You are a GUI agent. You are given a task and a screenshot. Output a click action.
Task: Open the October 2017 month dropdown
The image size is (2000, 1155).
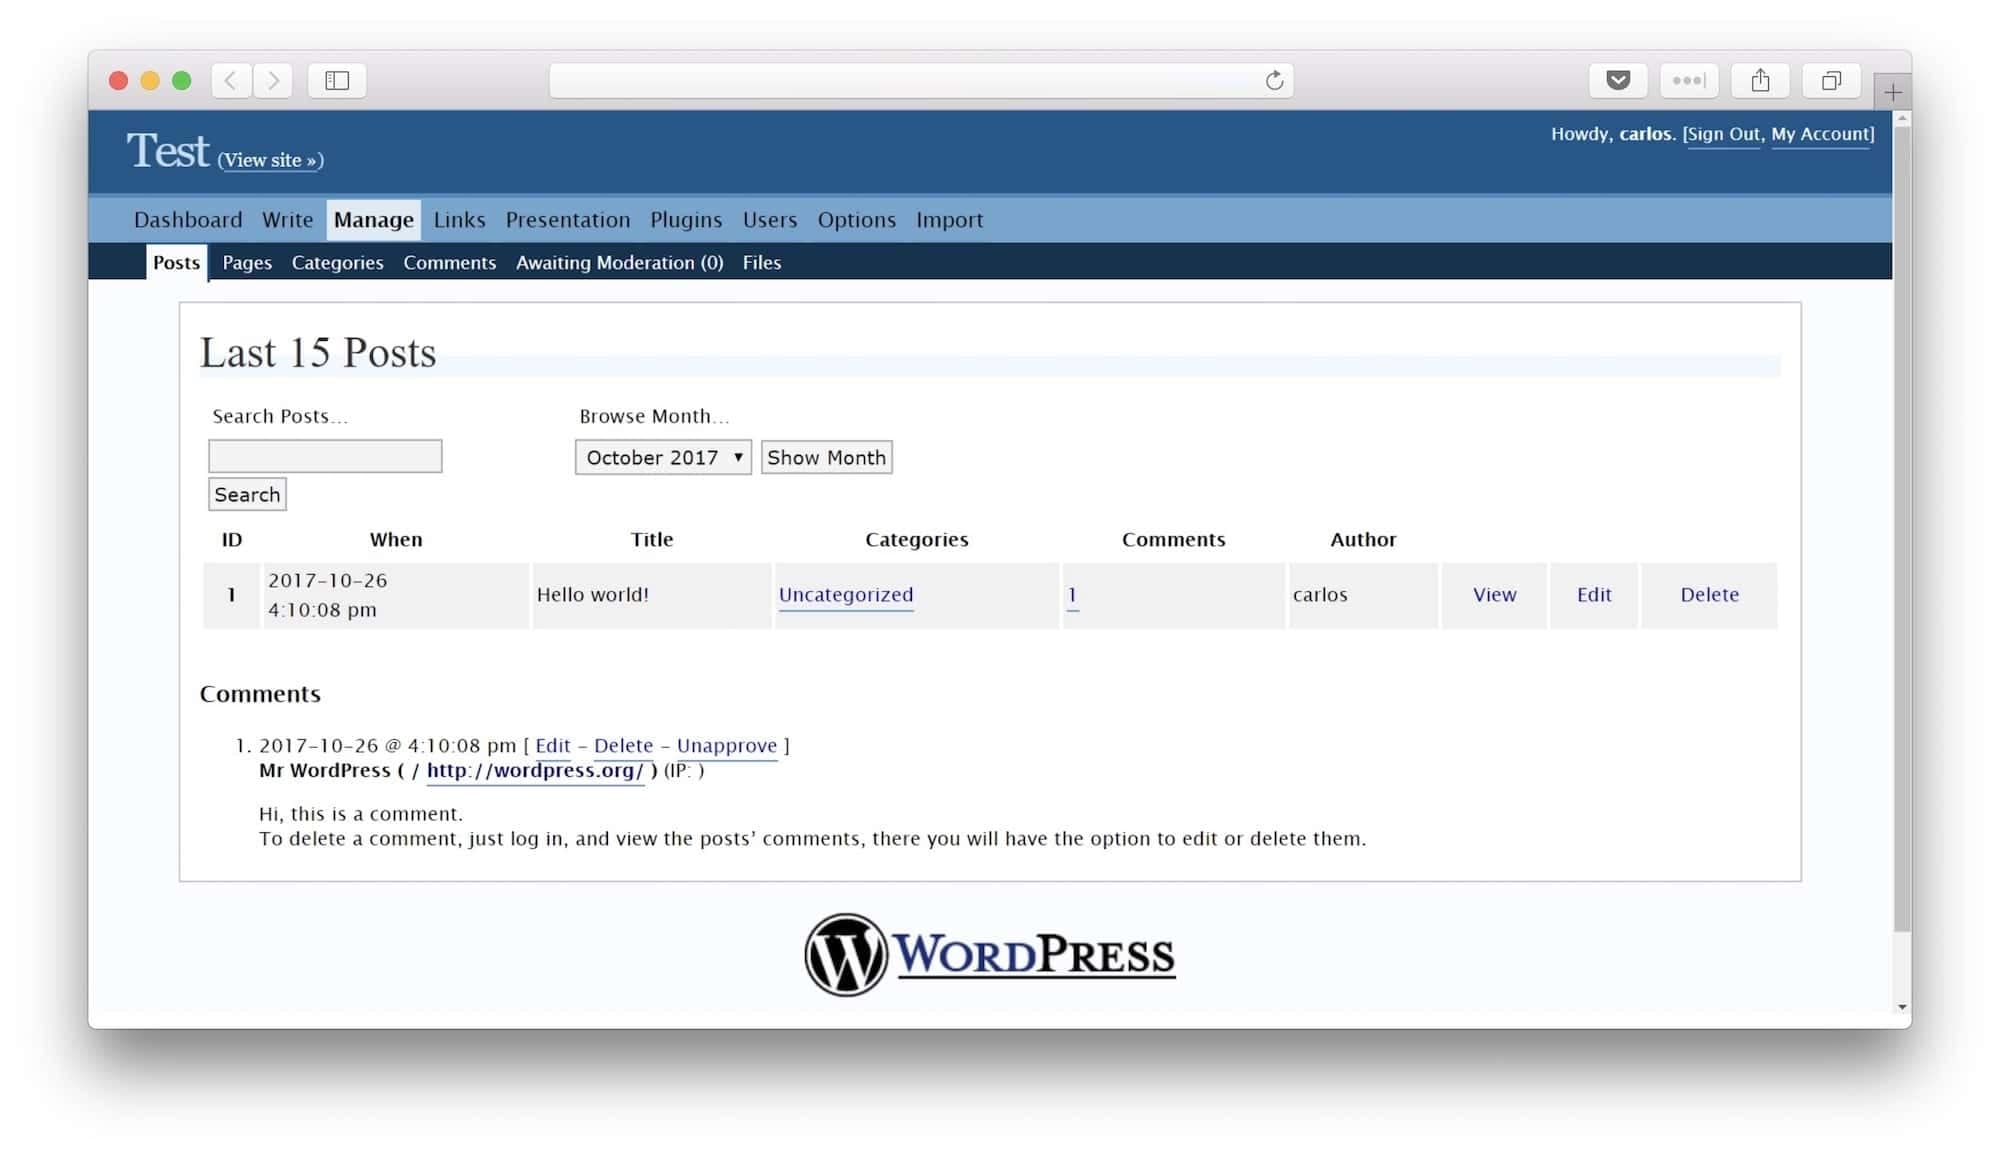(x=663, y=457)
